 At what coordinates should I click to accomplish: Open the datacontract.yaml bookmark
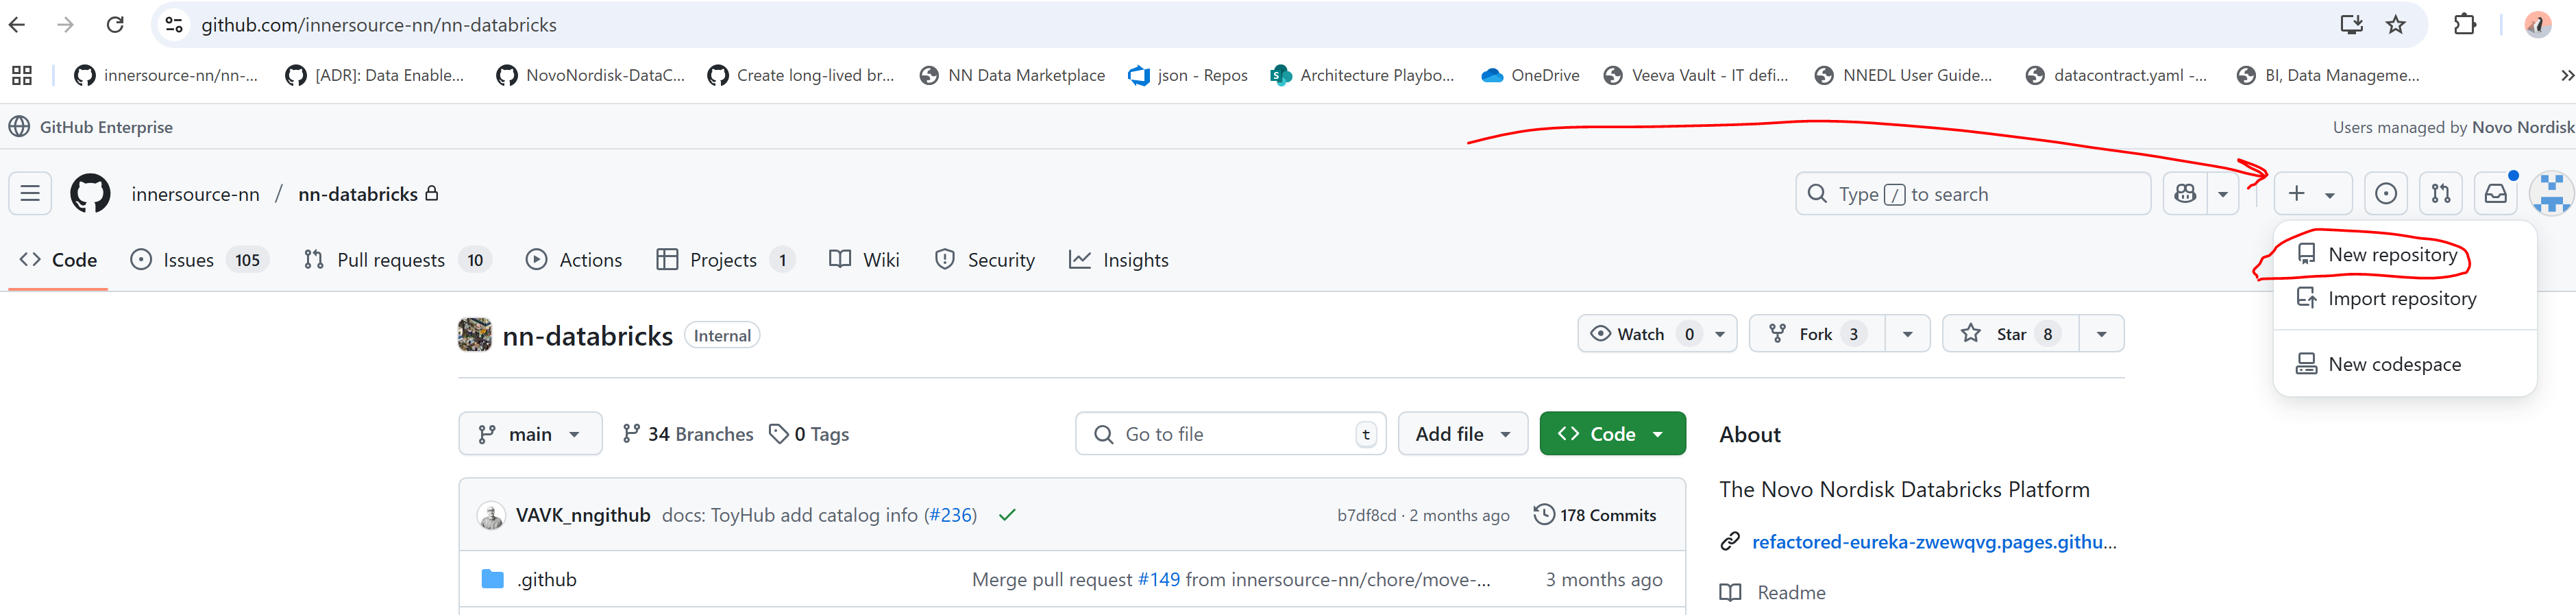(x=2116, y=75)
